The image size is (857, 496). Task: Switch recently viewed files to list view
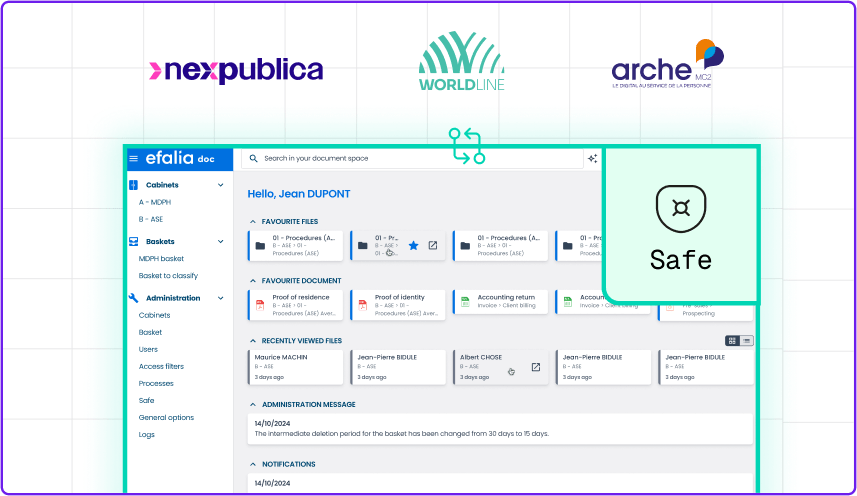point(747,341)
